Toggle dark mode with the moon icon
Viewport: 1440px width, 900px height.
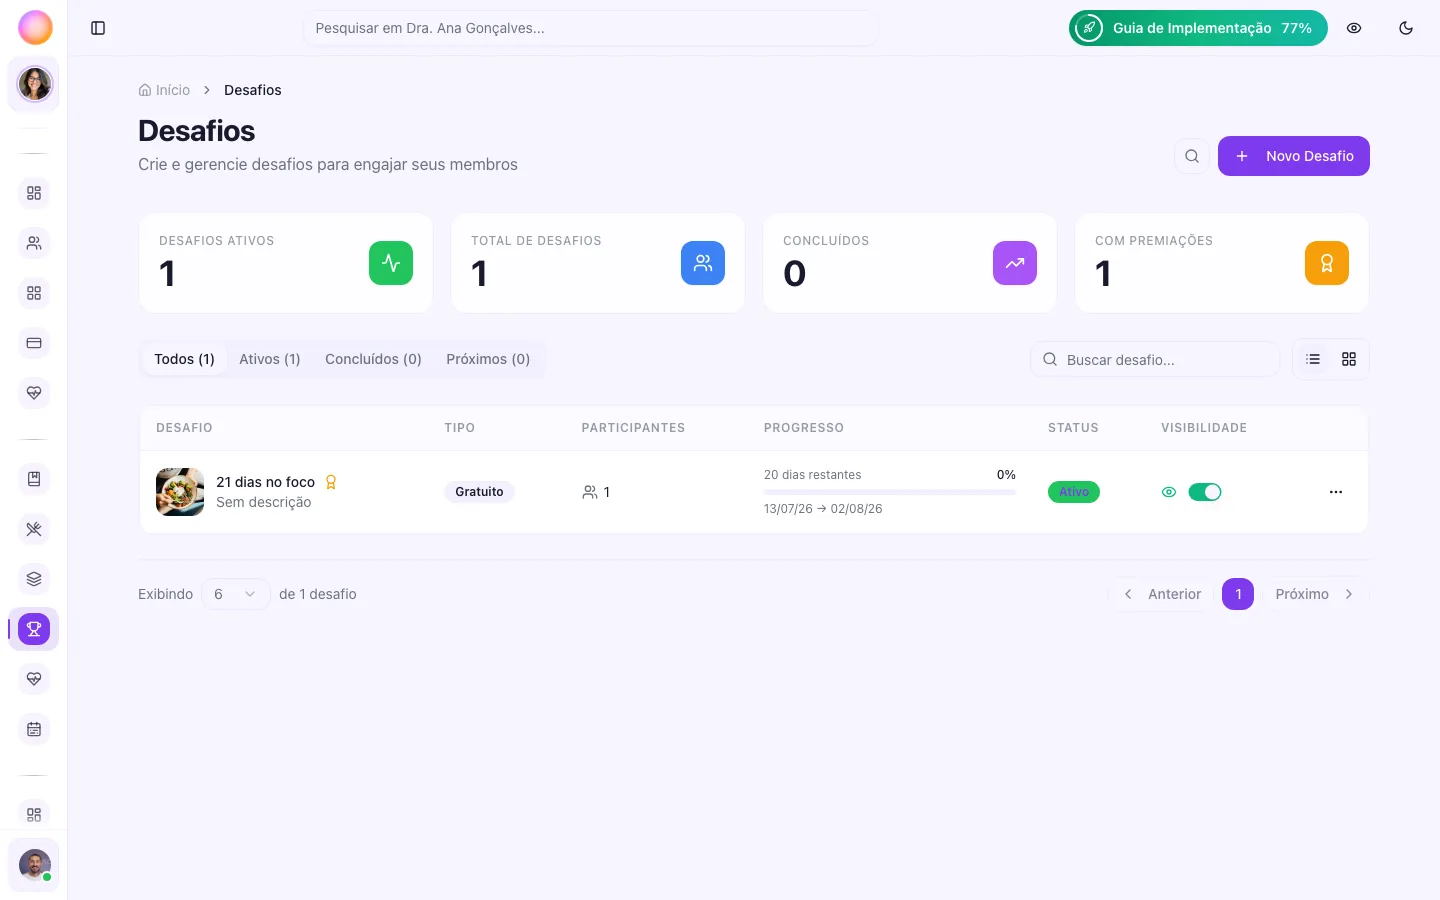(1406, 28)
